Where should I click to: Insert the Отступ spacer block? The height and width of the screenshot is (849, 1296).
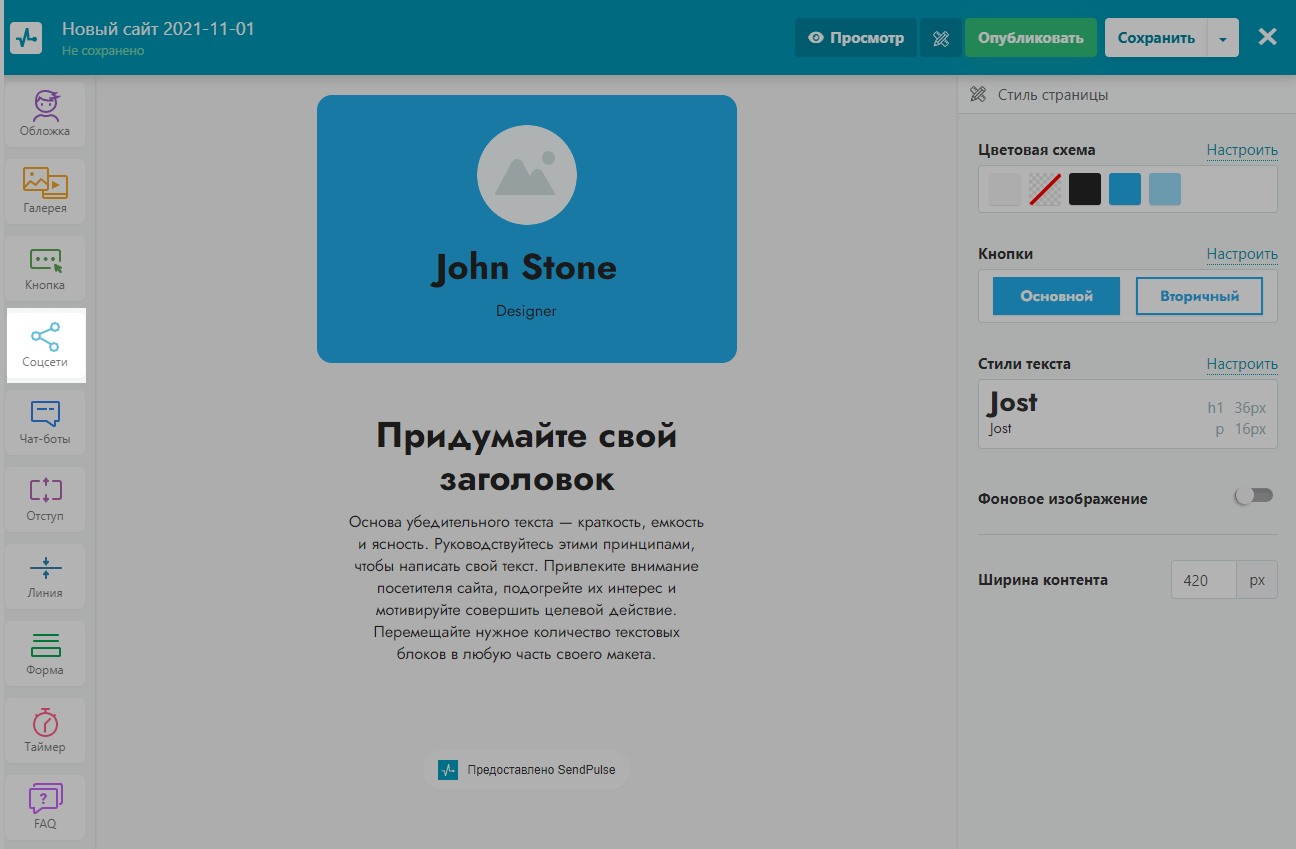pyautogui.click(x=45, y=500)
